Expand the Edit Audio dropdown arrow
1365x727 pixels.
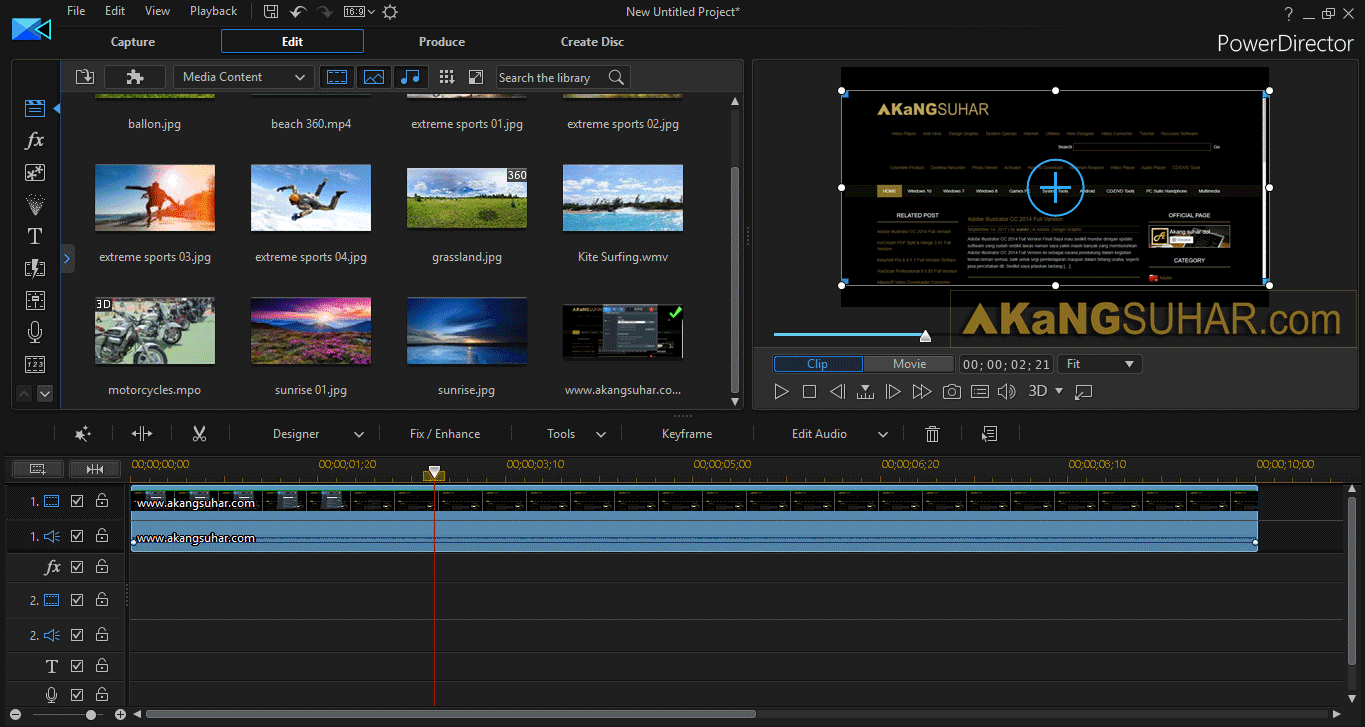coord(883,434)
